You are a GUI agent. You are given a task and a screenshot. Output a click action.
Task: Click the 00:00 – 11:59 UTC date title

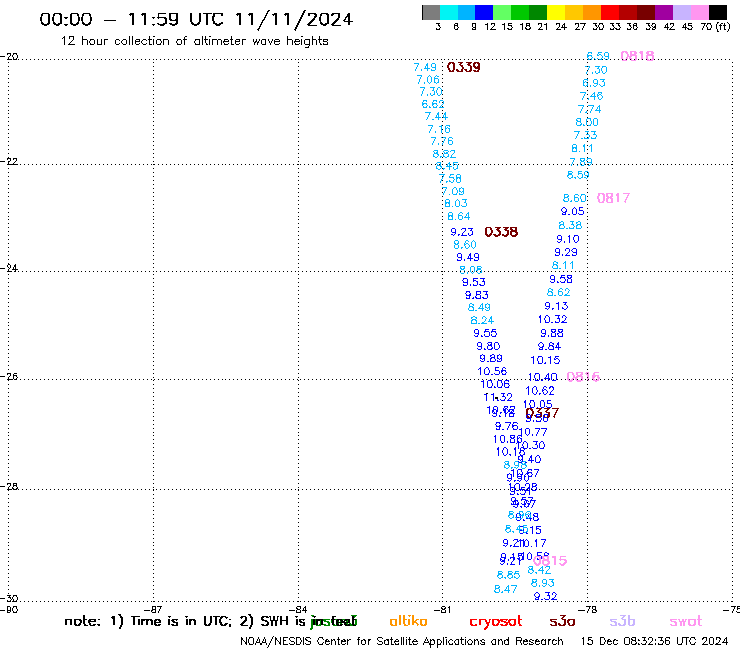pyautogui.click(x=196, y=20)
